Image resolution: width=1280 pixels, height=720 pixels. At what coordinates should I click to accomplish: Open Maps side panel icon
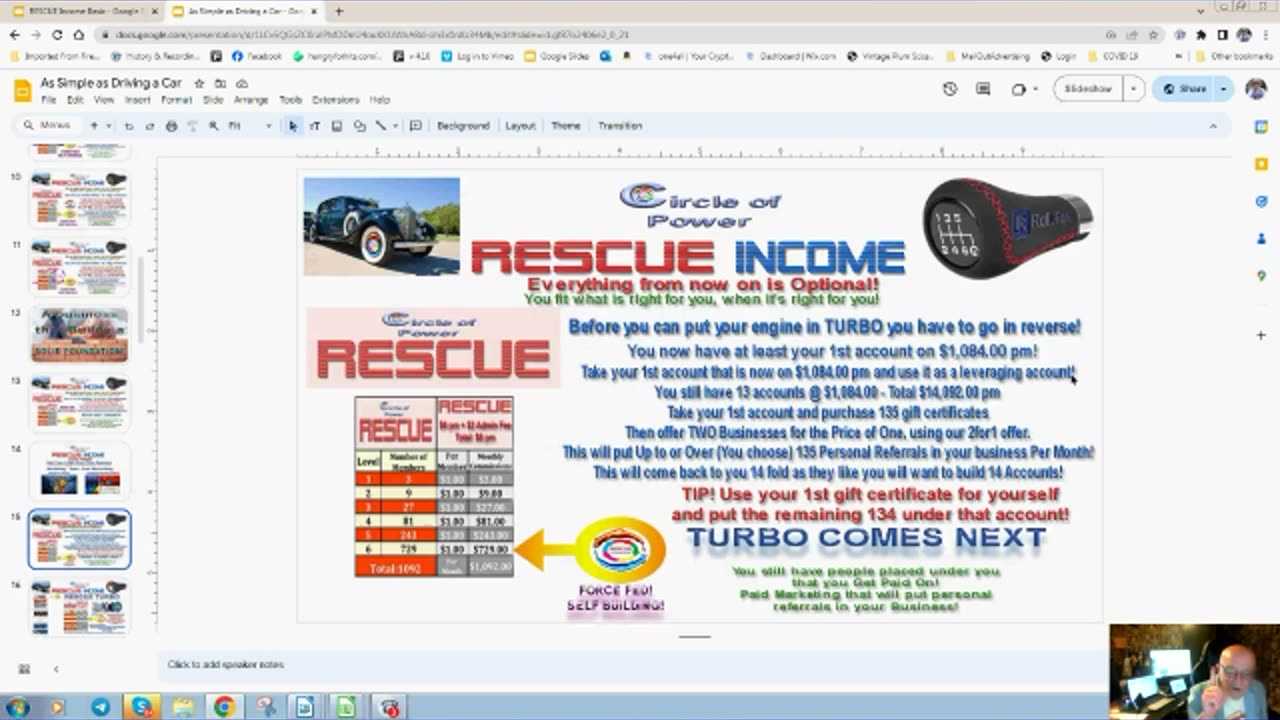(1262, 276)
